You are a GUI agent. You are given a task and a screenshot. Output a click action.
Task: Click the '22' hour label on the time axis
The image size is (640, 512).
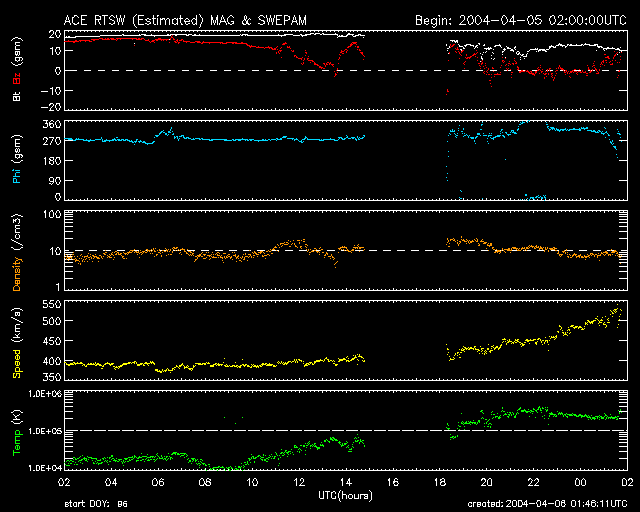[533, 482]
